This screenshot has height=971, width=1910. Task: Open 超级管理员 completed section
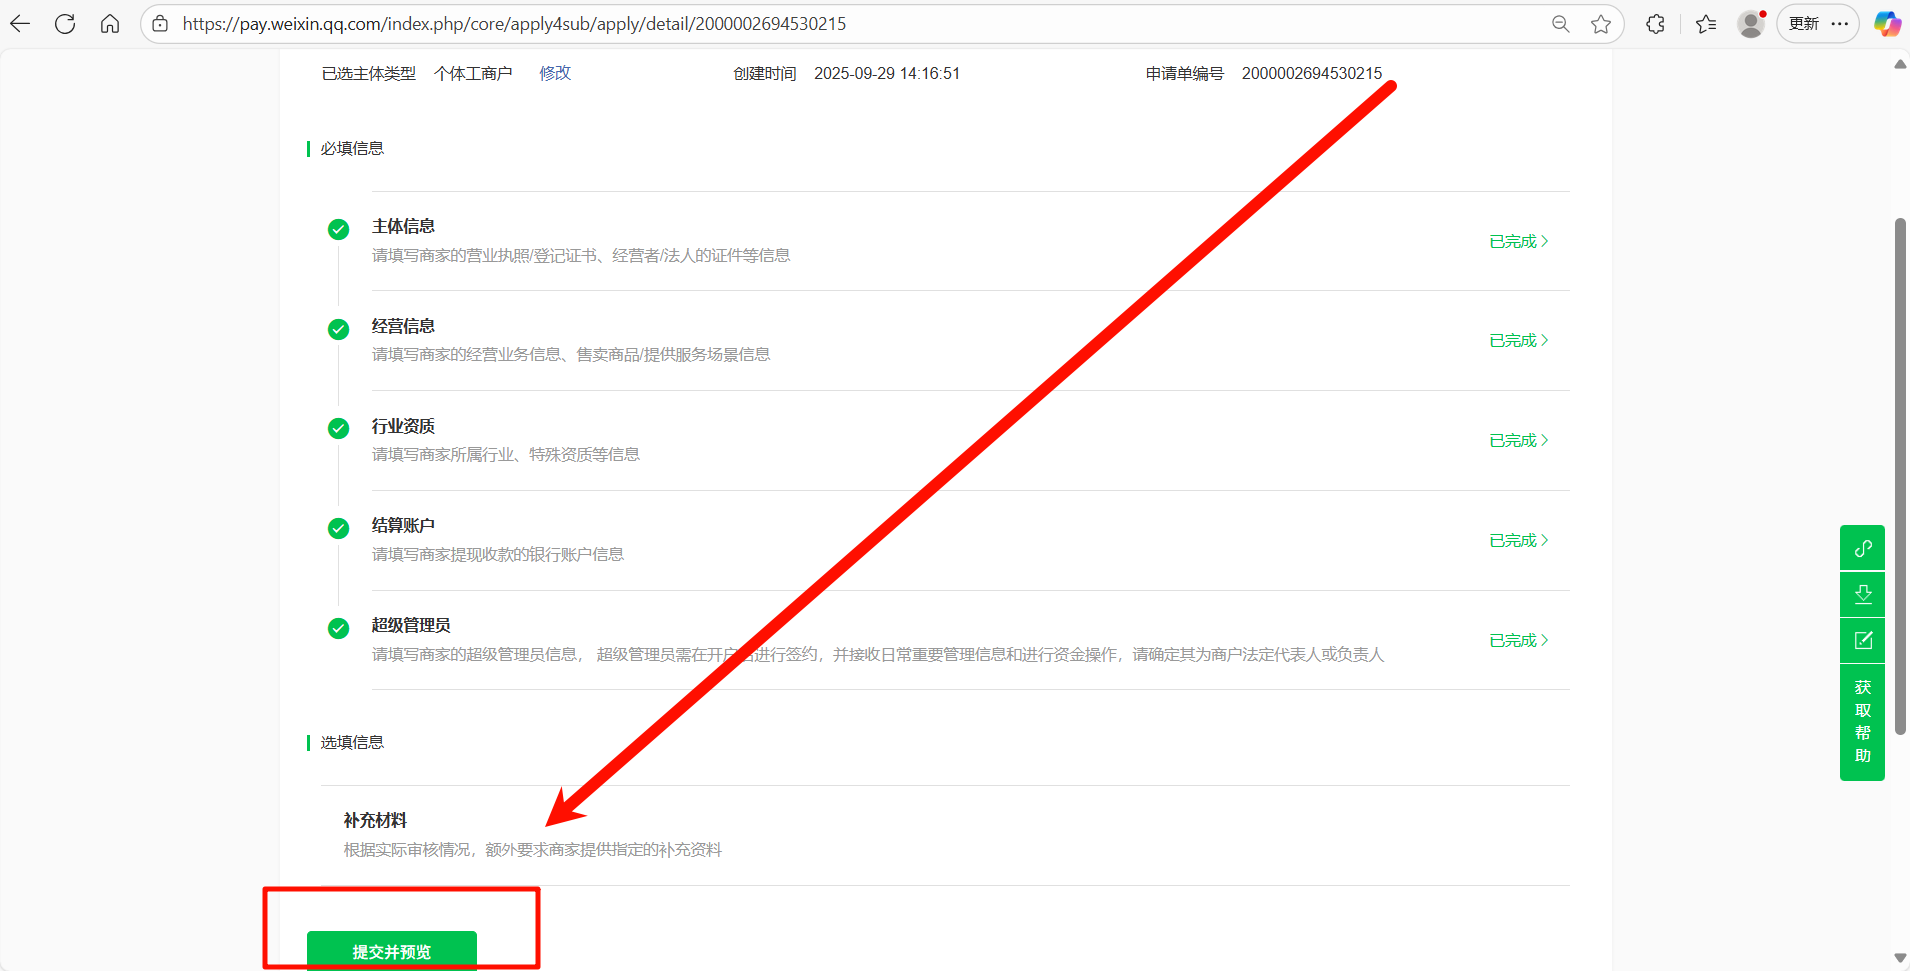click(x=1518, y=641)
